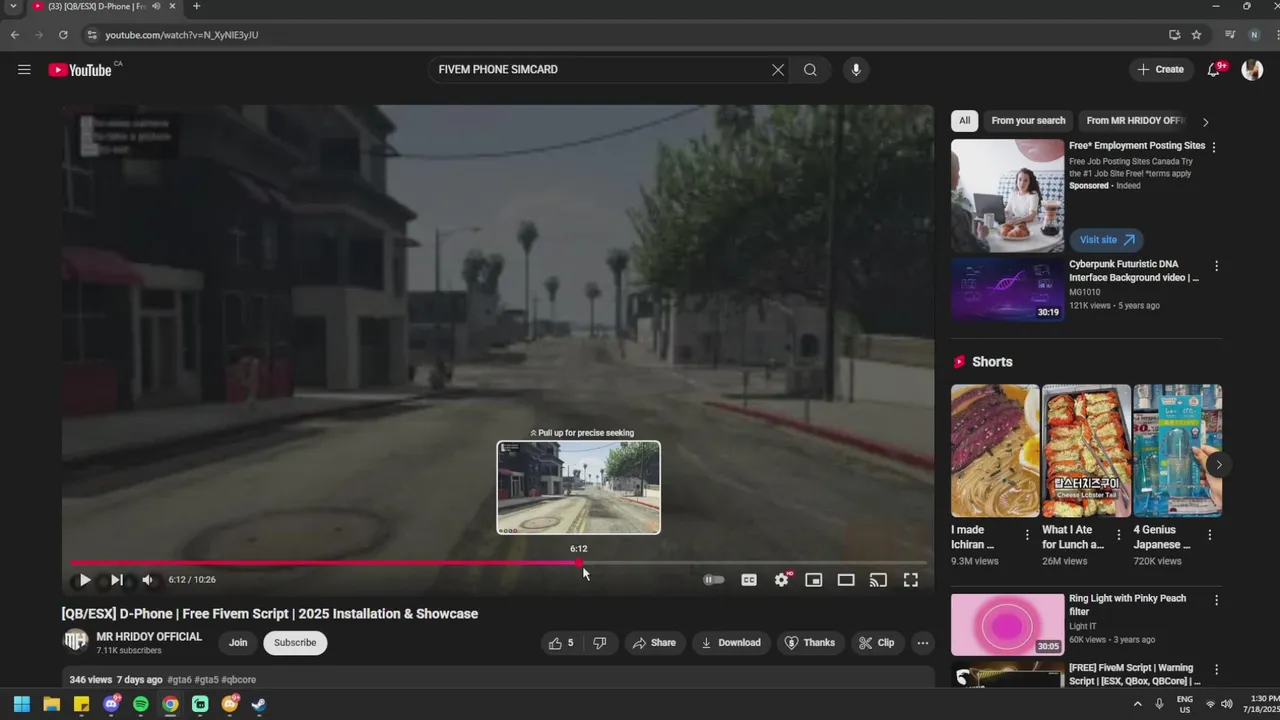Click the Visit site ad button
The image size is (1280, 720).
coord(1106,240)
